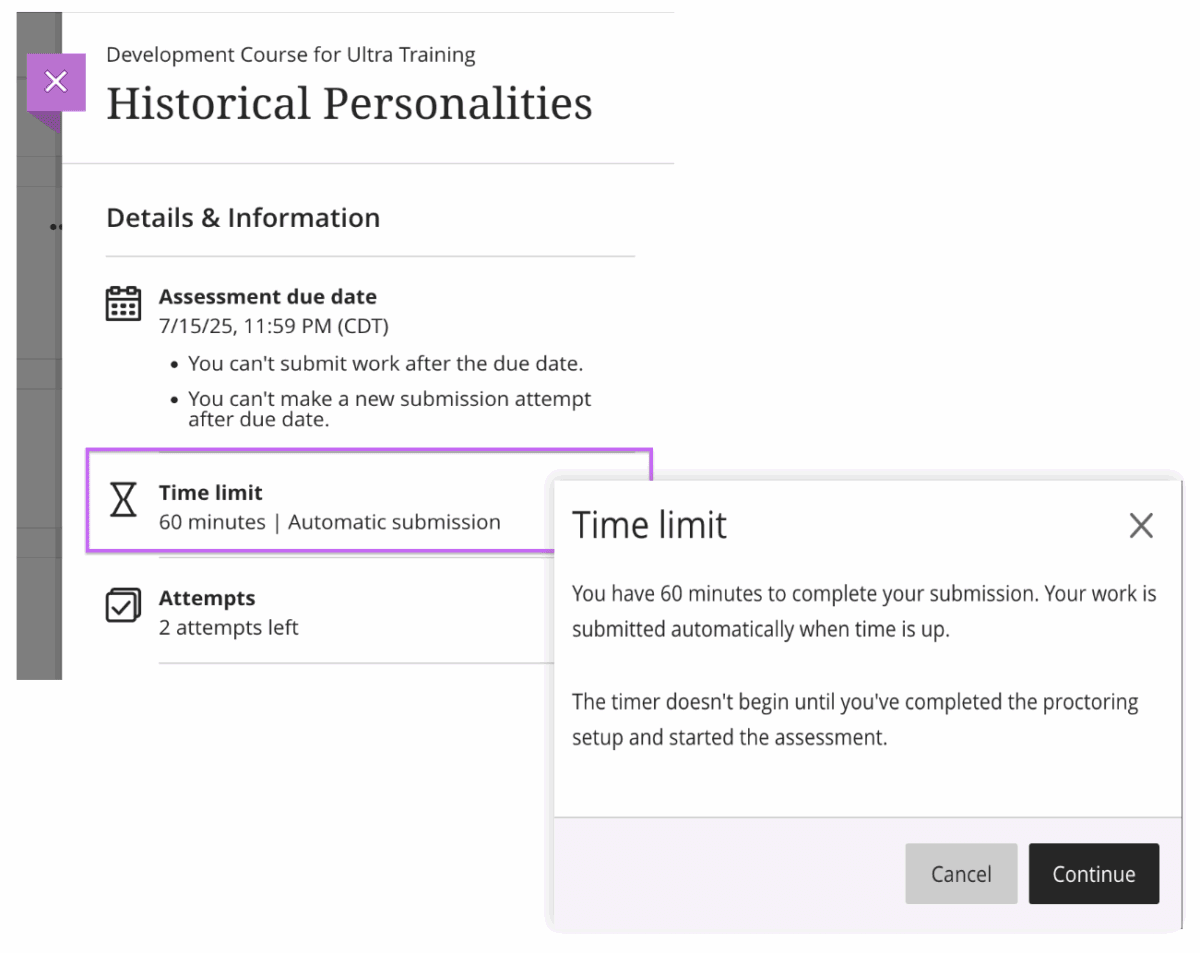Screen dimensions: 1200x953
Task: Click the bold 'Time limit' row label
Action: pyautogui.click(x=210, y=493)
